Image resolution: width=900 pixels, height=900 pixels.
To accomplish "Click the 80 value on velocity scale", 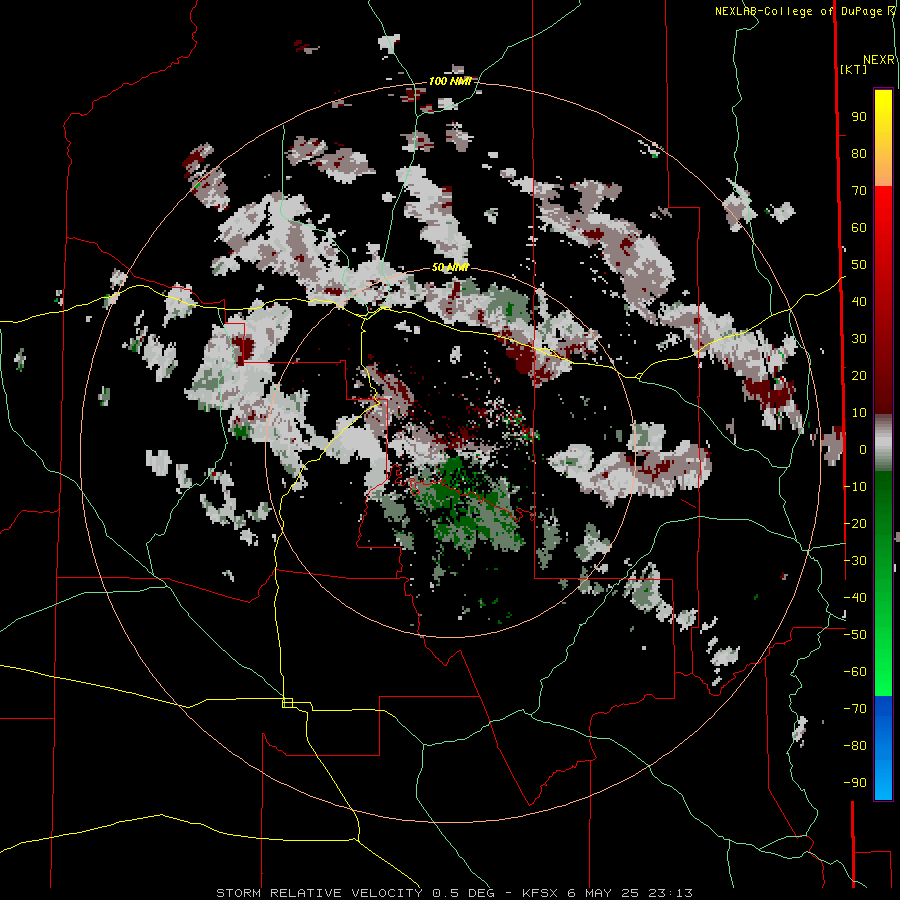I will point(859,153).
